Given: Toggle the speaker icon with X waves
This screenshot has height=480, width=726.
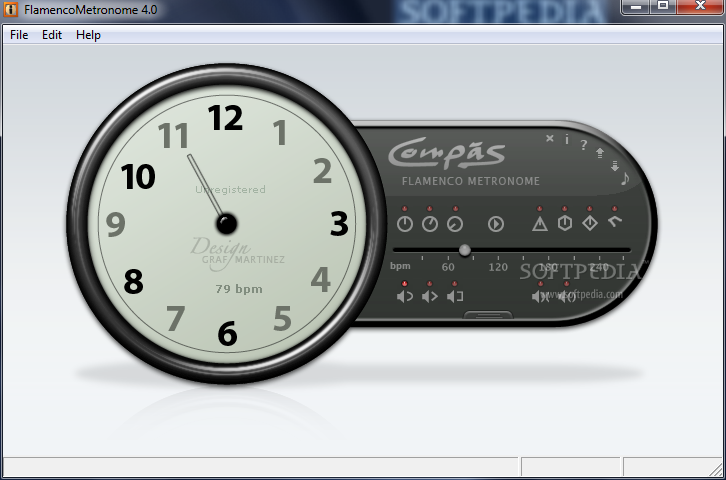Looking at the screenshot, I should coord(540,296).
